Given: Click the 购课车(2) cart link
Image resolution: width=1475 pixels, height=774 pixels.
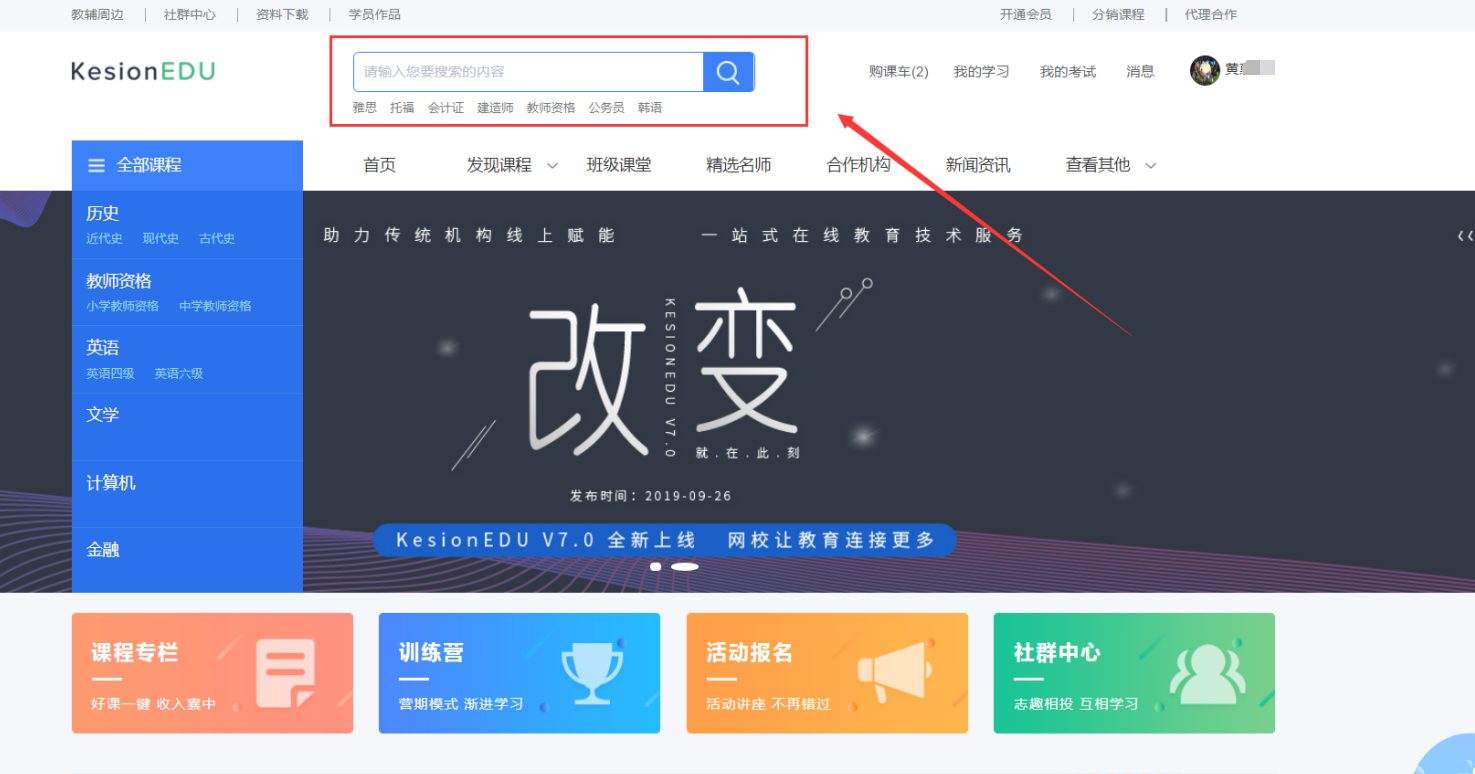Looking at the screenshot, I should (899, 72).
